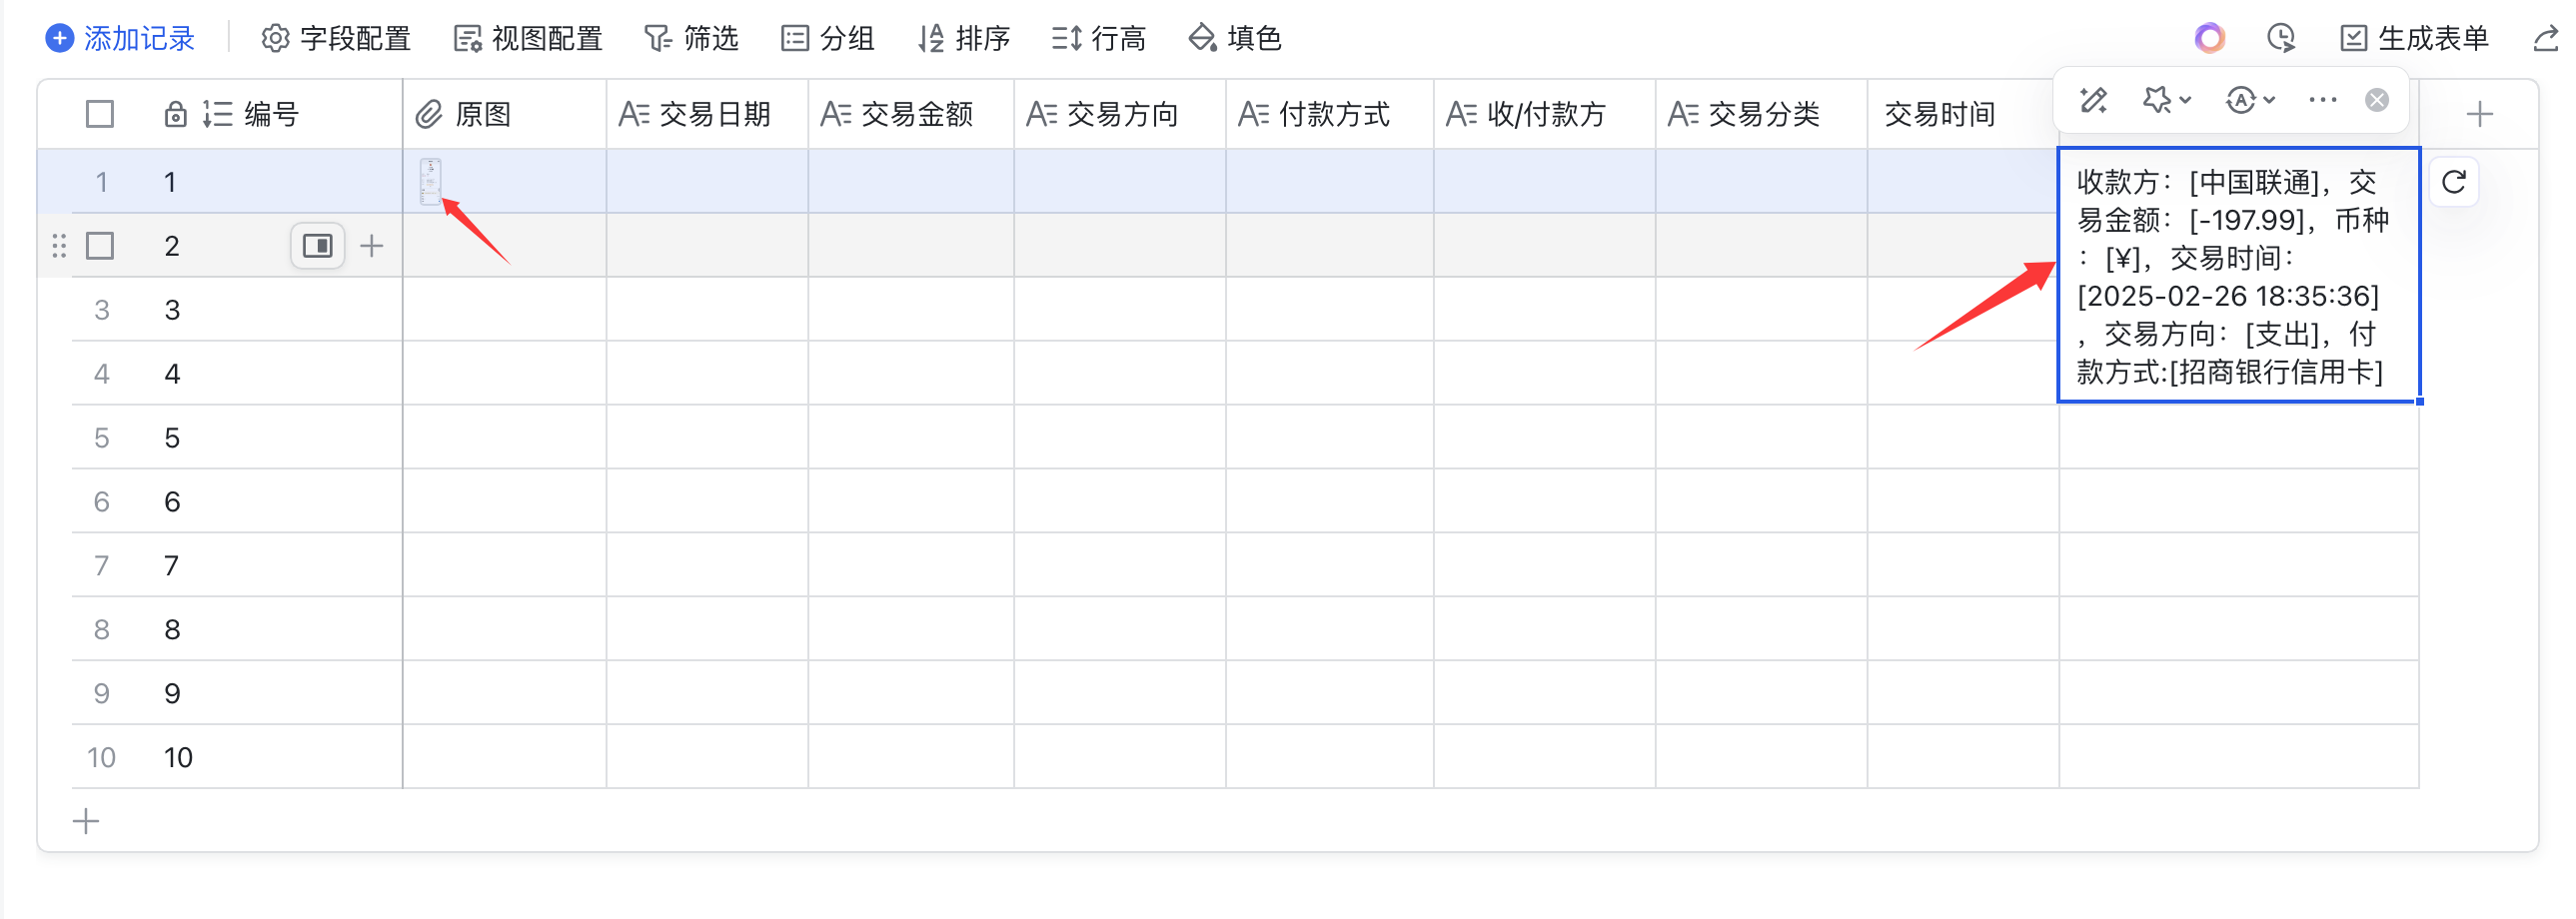Open the 筛选 filter menu
The image size is (2576, 919).
tap(691, 39)
